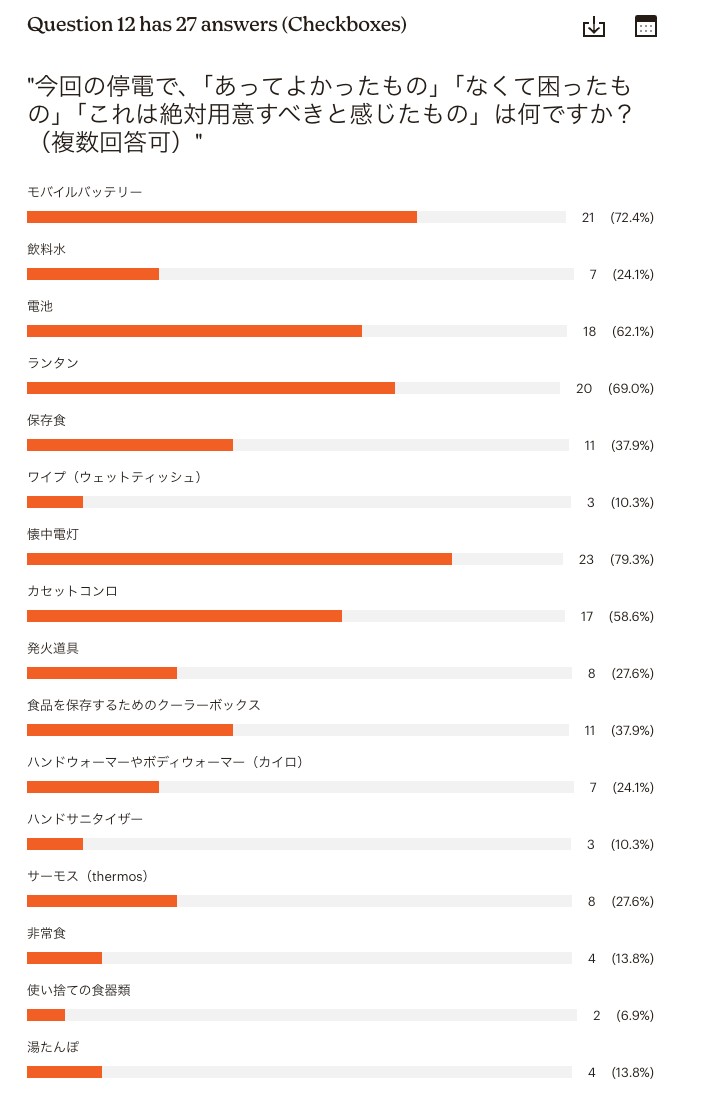Click the download results icon

pyautogui.click(x=593, y=27)
